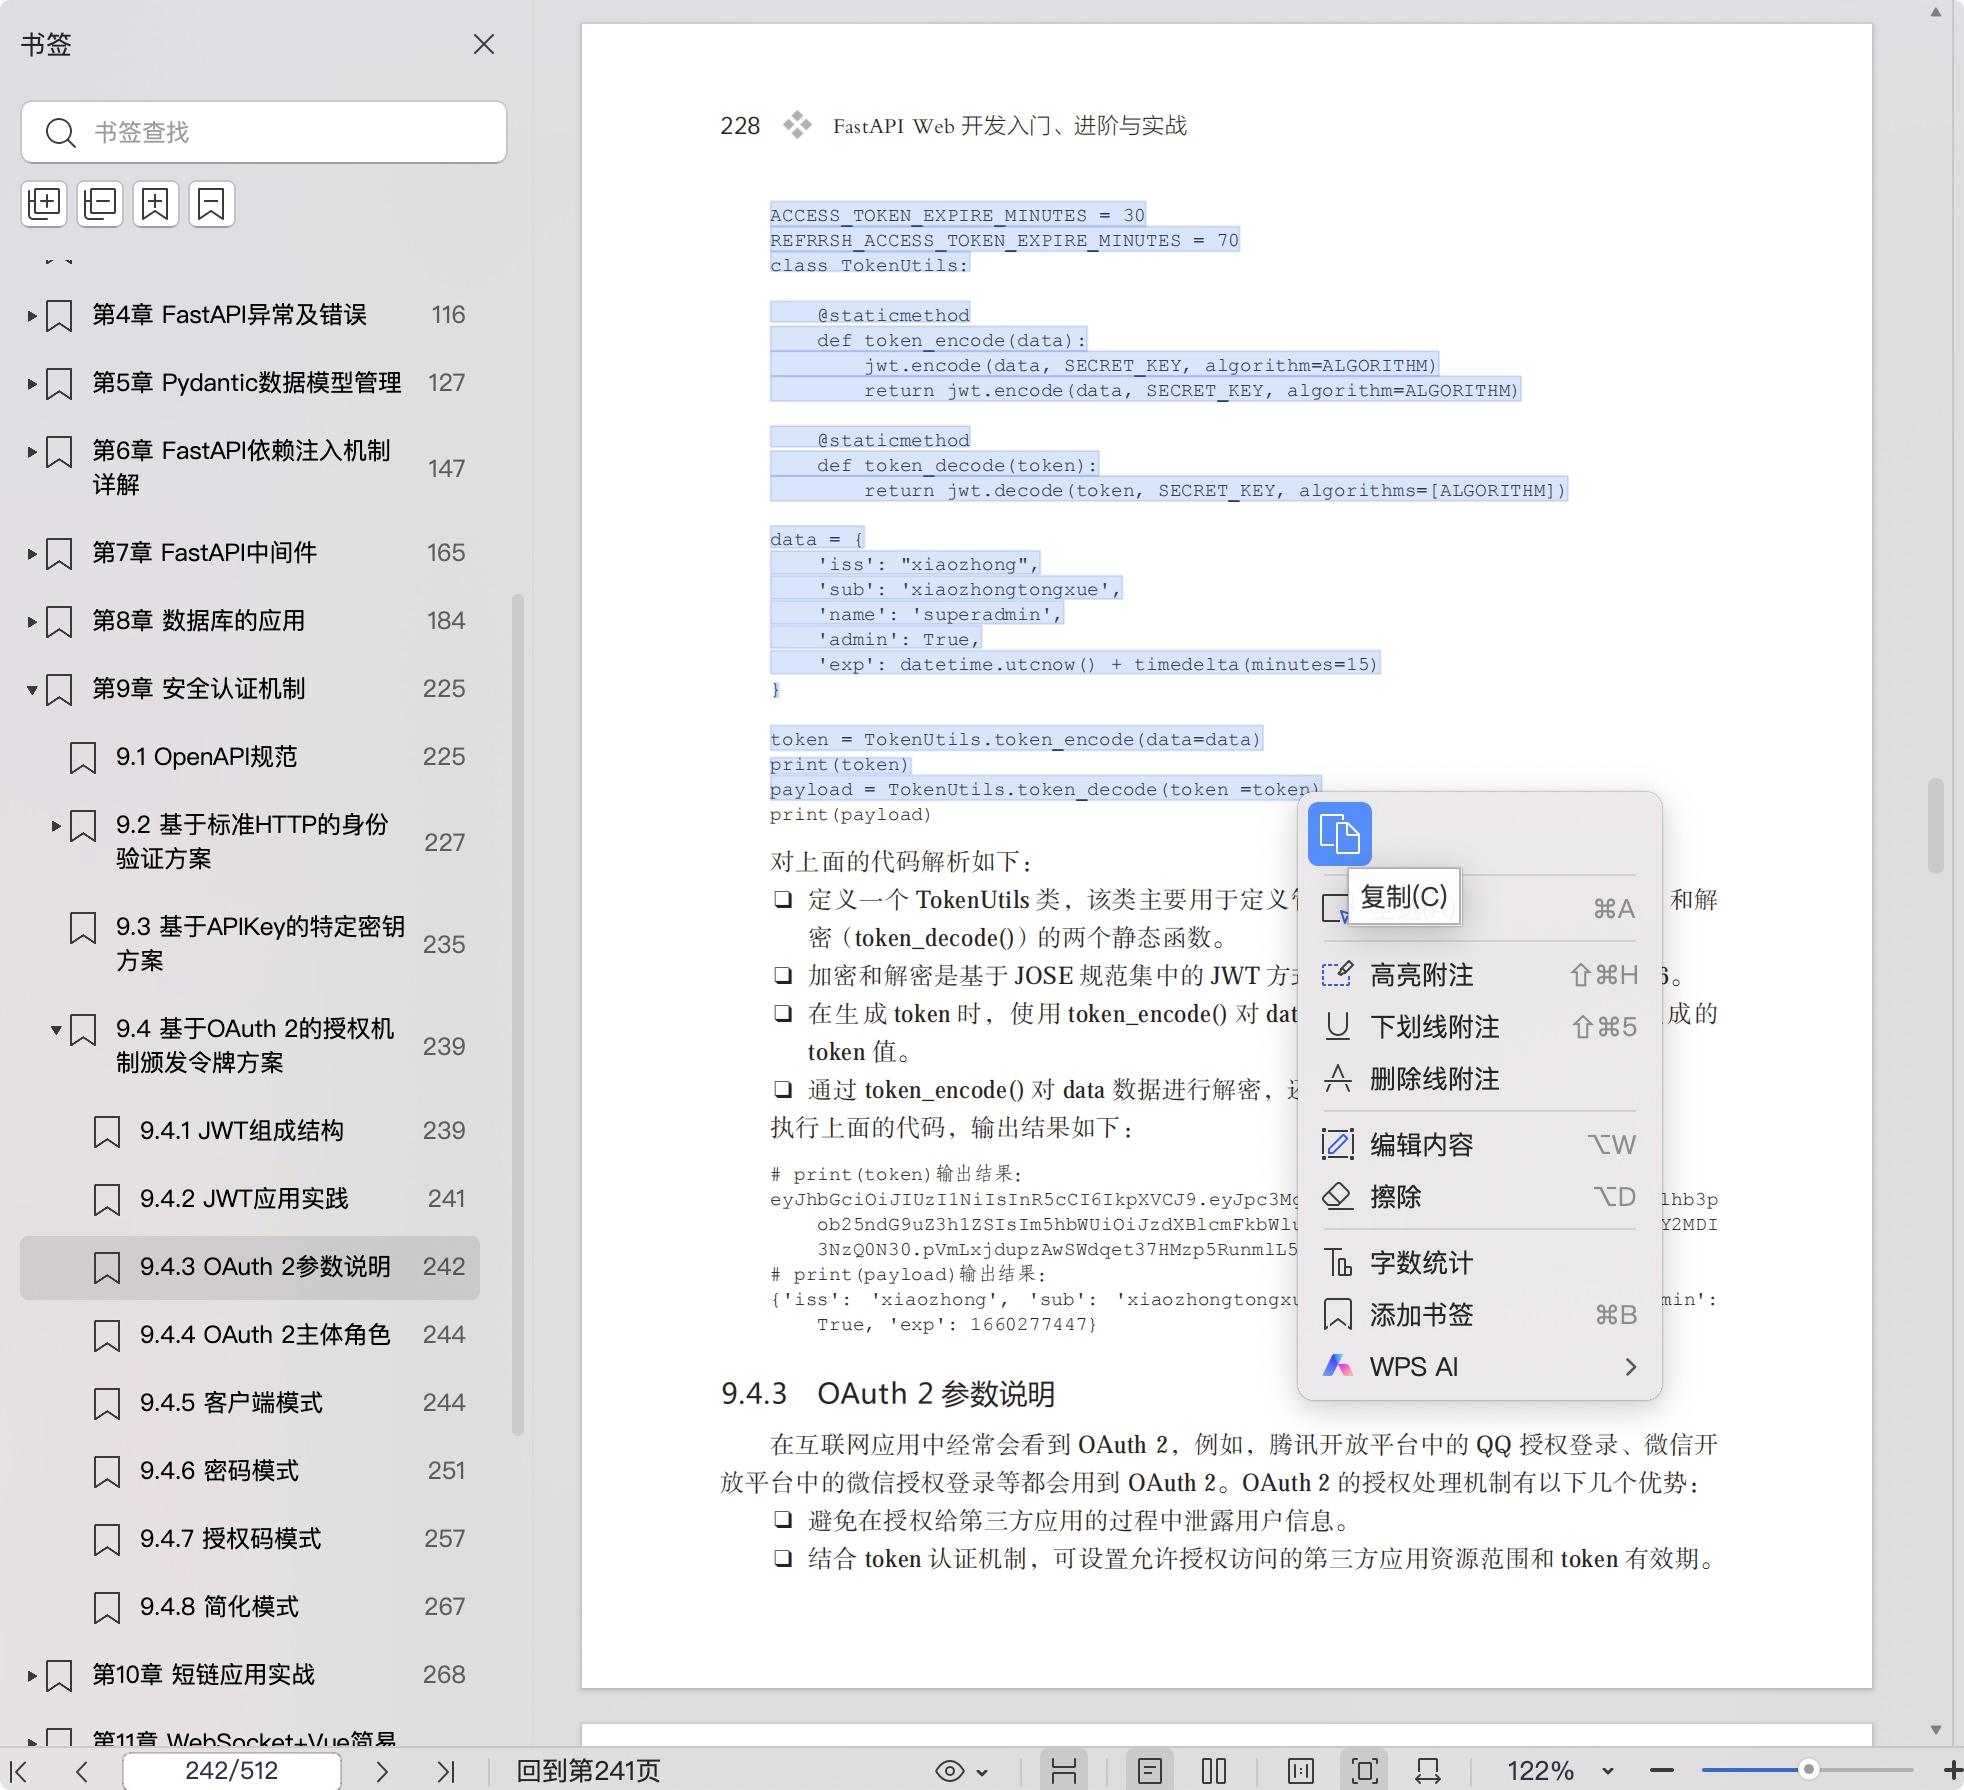The width and height of the screenshot is (1964, 1790).
Task: Click the page number field 242/512
Action: click(x=231, y=1771)
